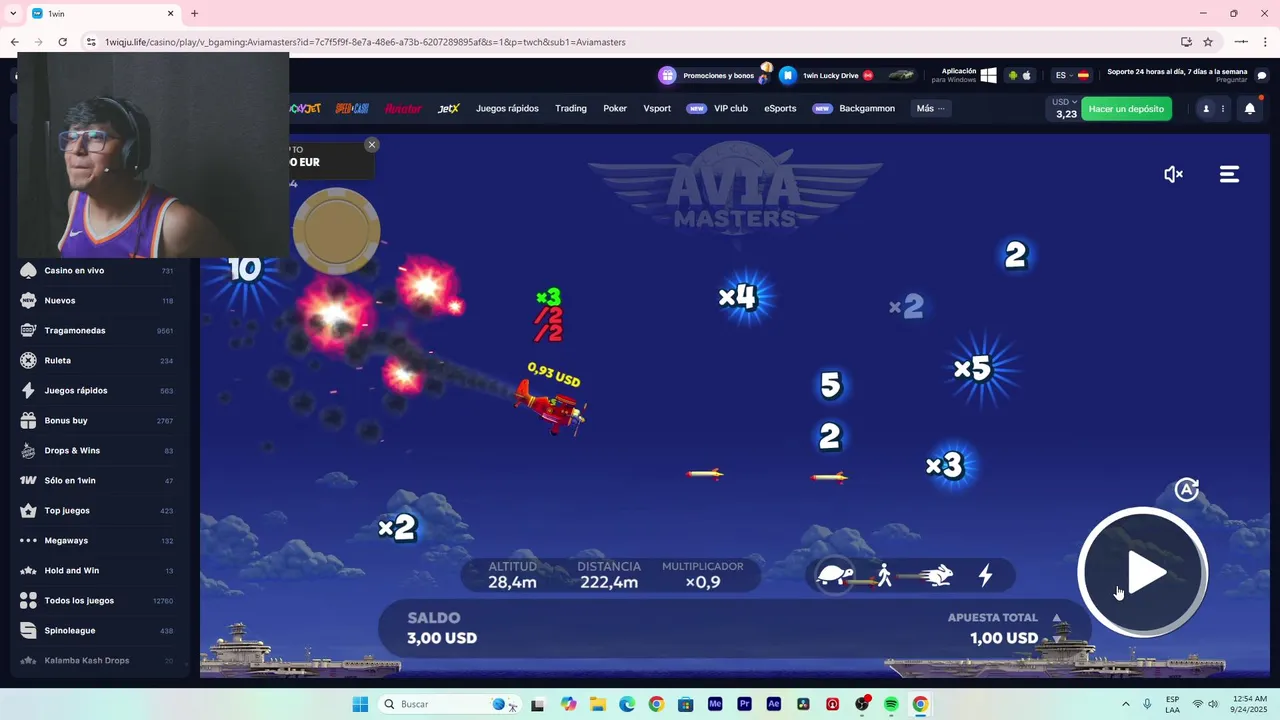
Task: Open Premiere Pro from the taskbar
Action: tap(744, 704)
